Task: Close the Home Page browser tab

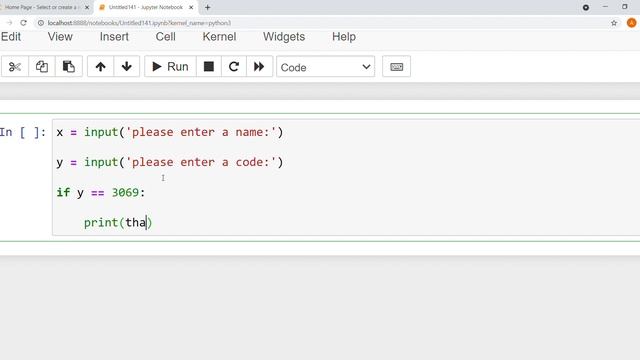Action: [87, 7]
